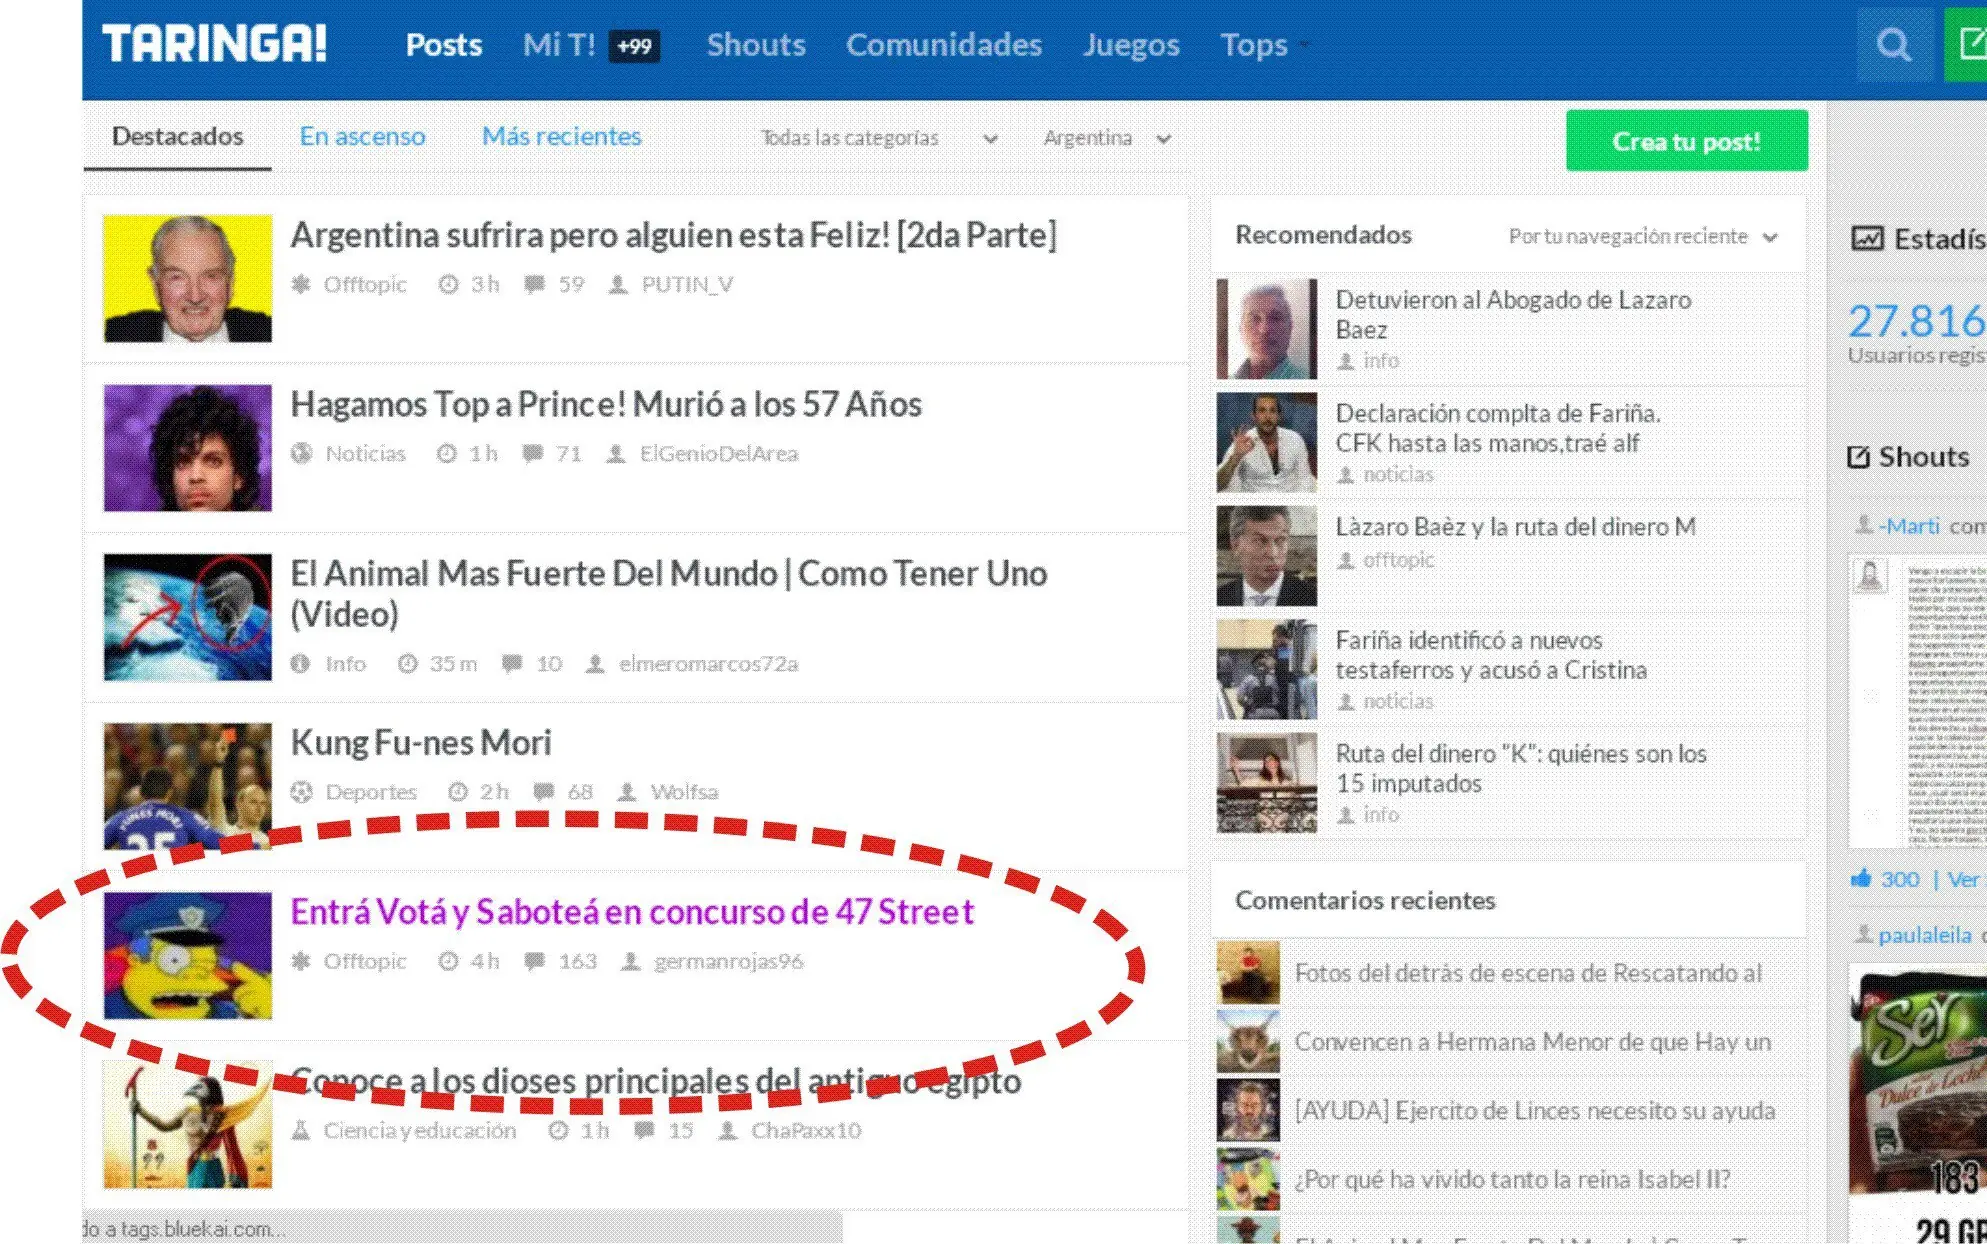Open post Entrá Votá y Saboteá en concurso
Viewport: 1987px width, 1244px height.
pyautogui.click(x=632, y=912)
